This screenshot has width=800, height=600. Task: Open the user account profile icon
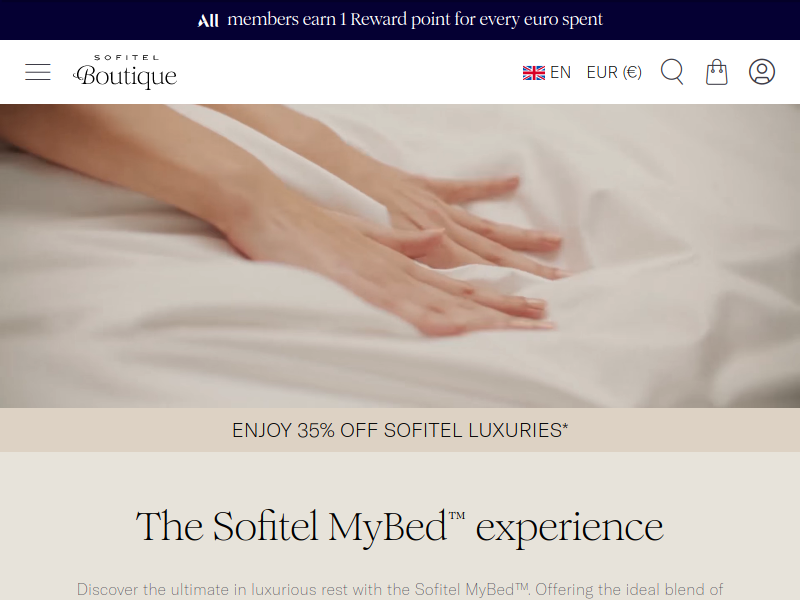[762, 72]
